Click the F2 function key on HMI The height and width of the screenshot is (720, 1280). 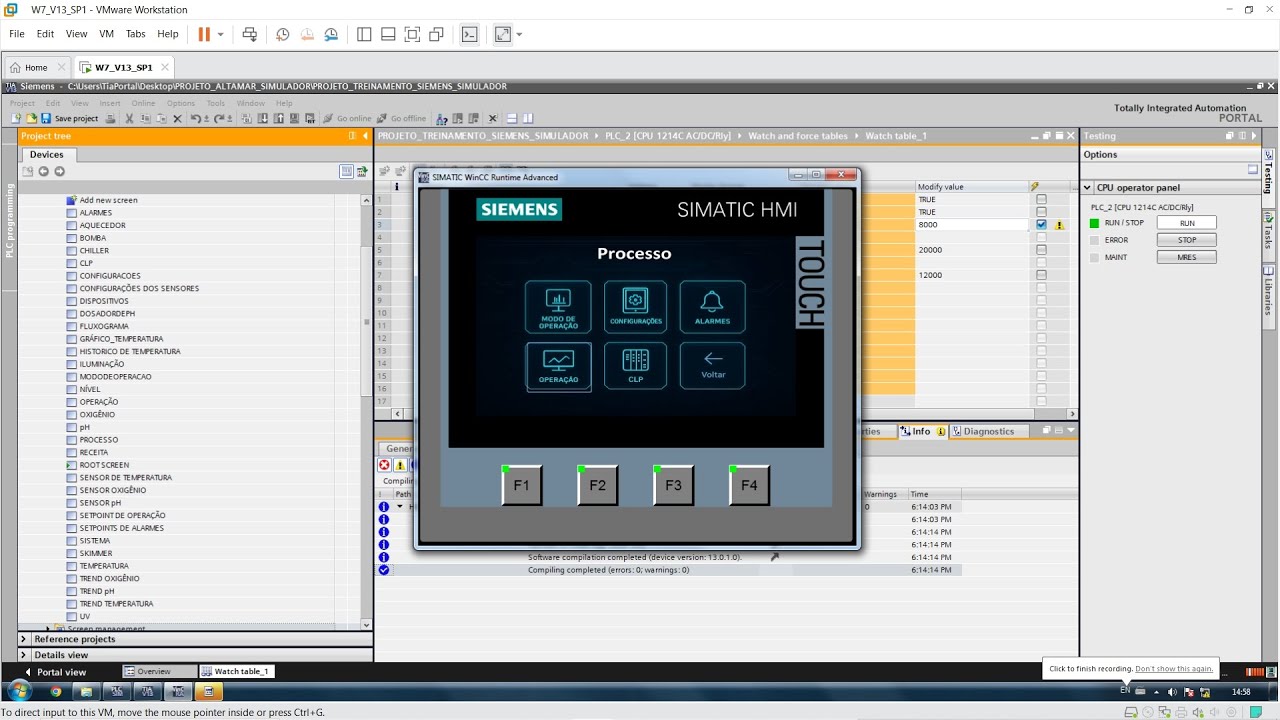(x=597, y=486)
